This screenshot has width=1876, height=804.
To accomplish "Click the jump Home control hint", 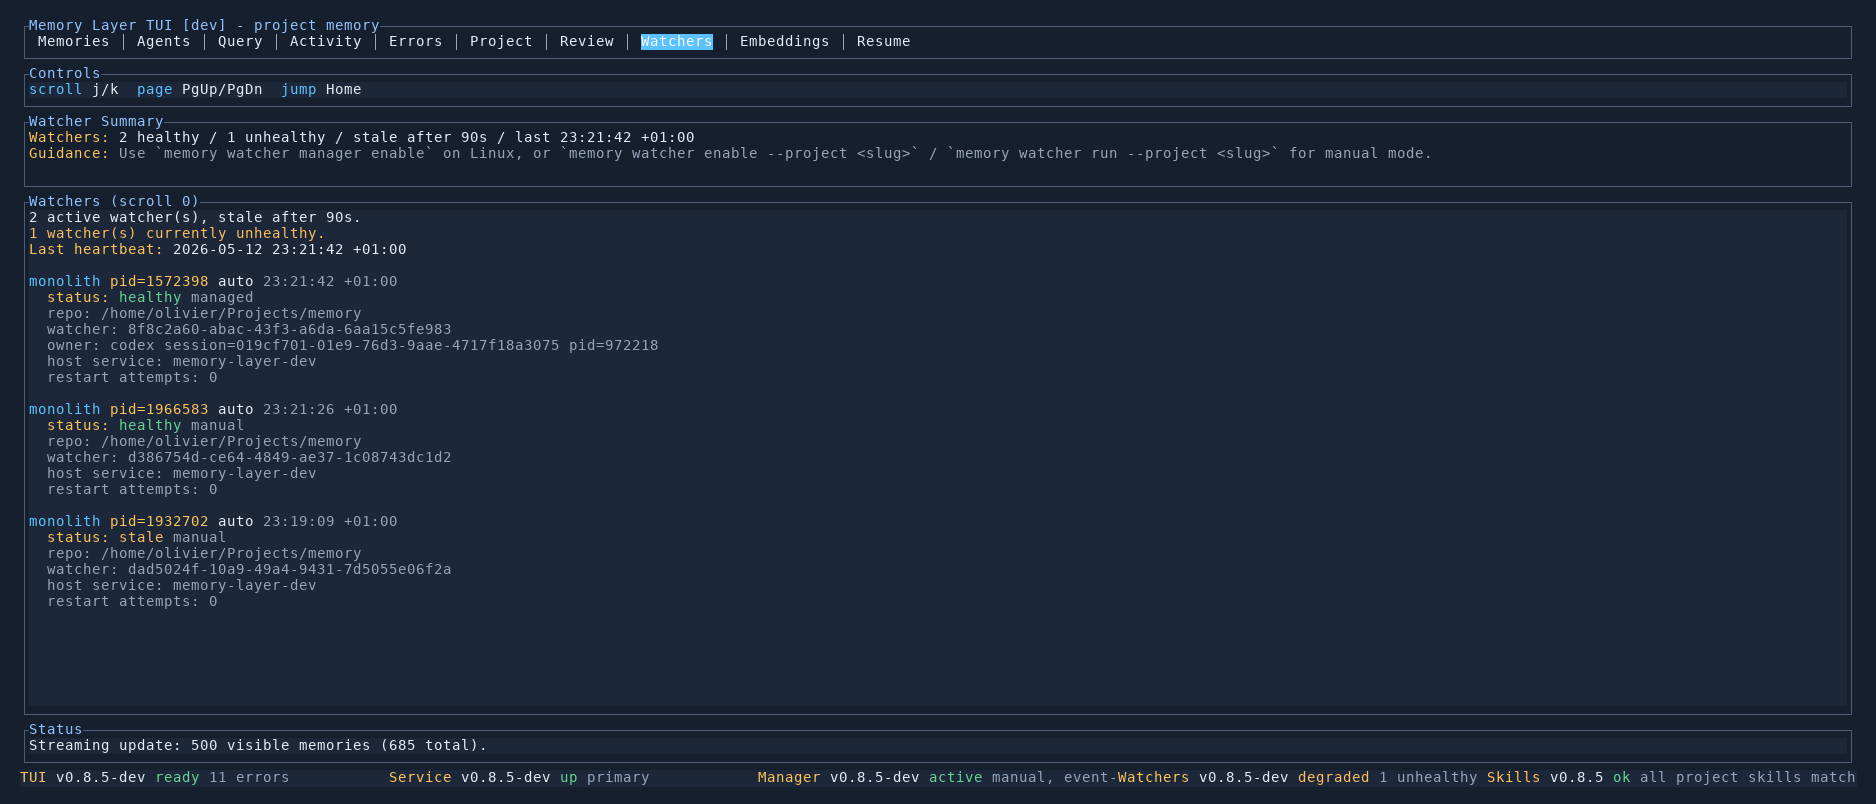I will click(321, 89).
